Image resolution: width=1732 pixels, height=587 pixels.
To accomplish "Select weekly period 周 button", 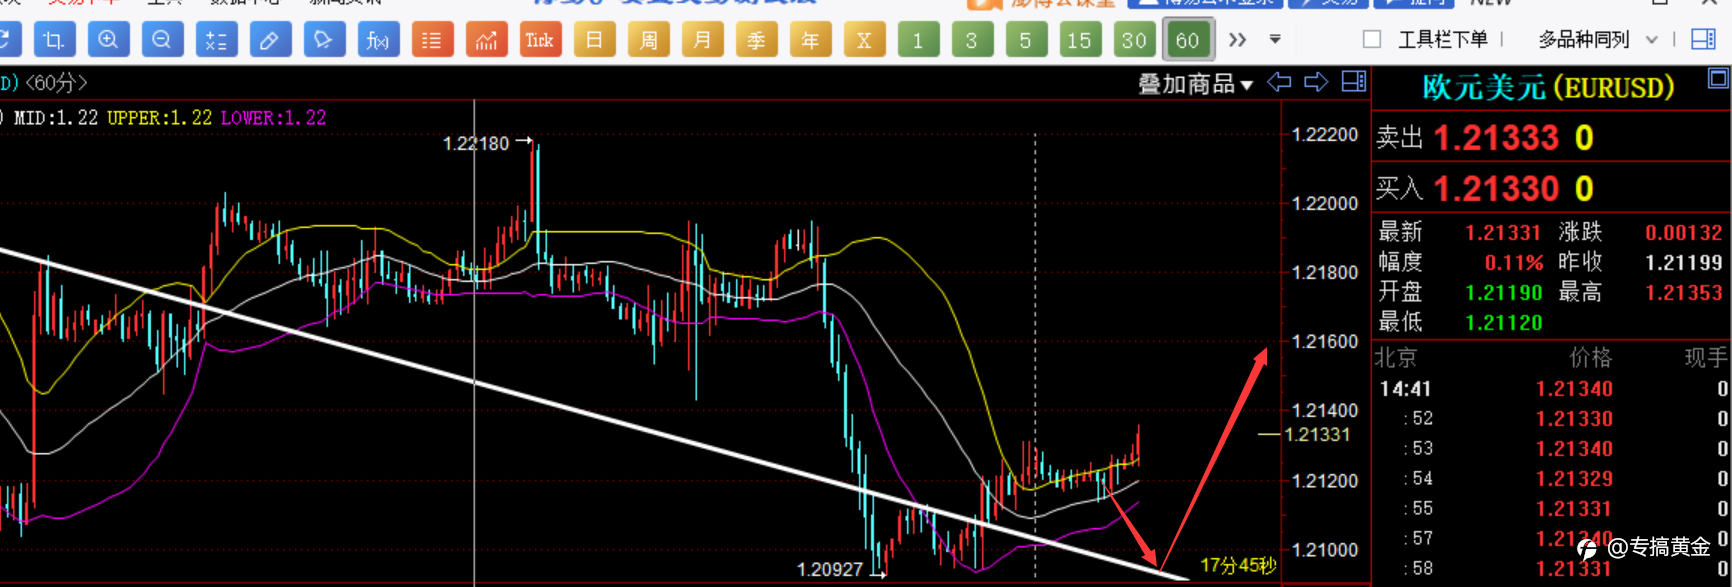I will [648, 40].
